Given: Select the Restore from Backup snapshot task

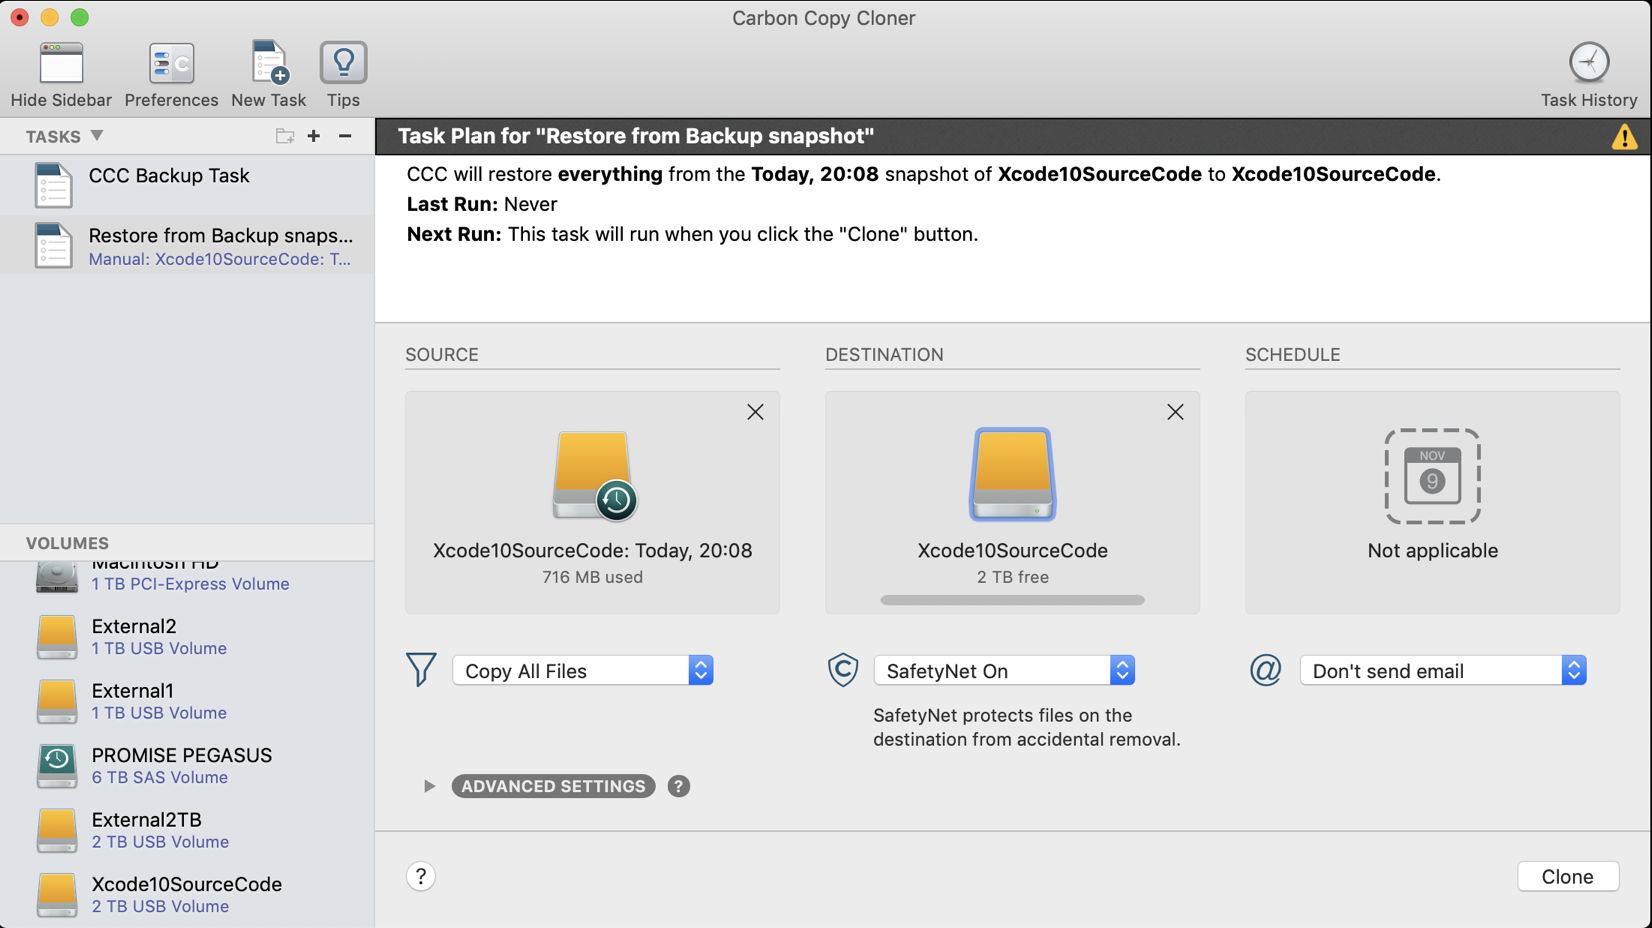Looking at the screenshot, I should click(x=187, y=246).
